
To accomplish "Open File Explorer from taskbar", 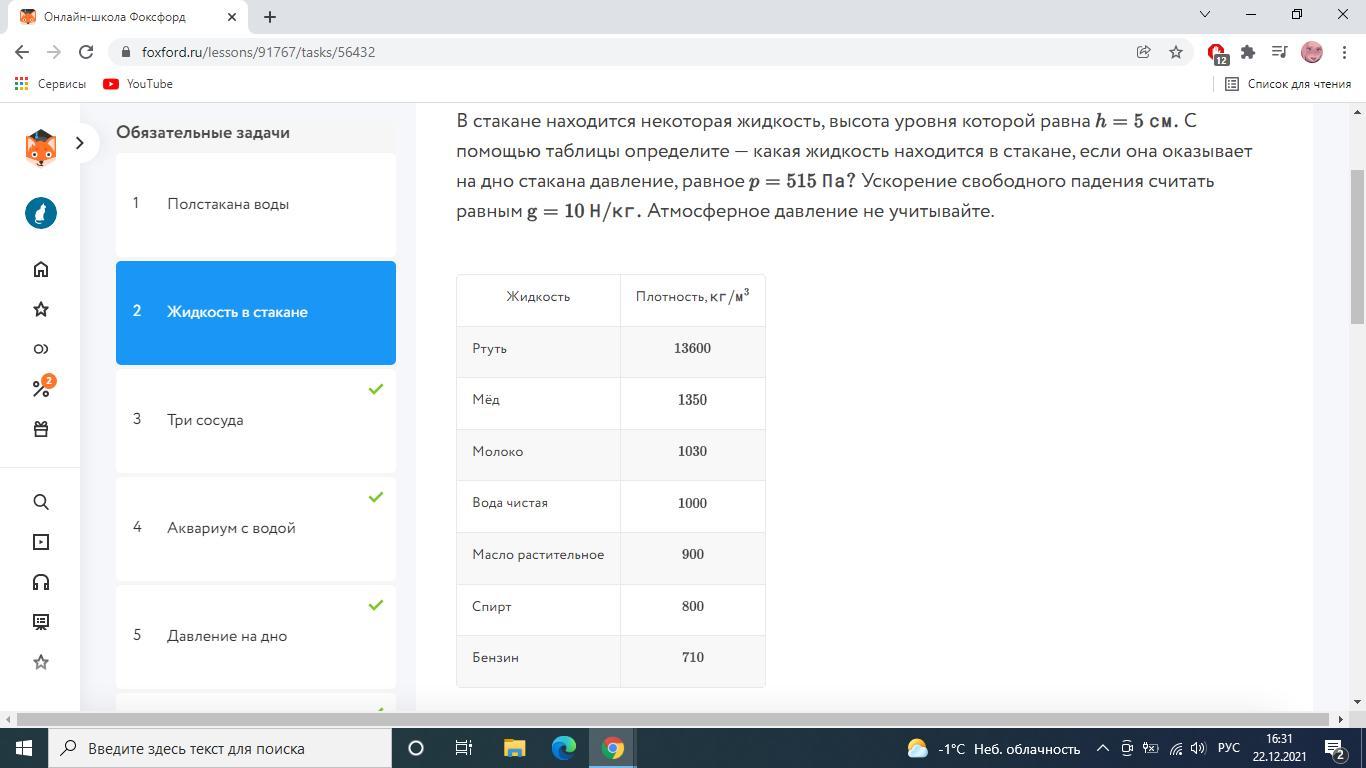I will 514,748.
